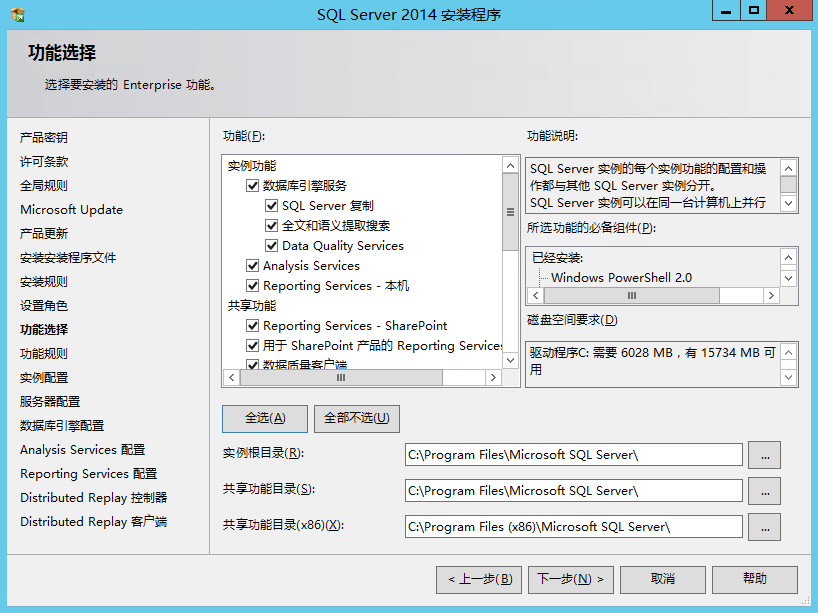818x613 pixels.
Task: Uncheck Data Quality Services checkbox
Action: point(271,245)
